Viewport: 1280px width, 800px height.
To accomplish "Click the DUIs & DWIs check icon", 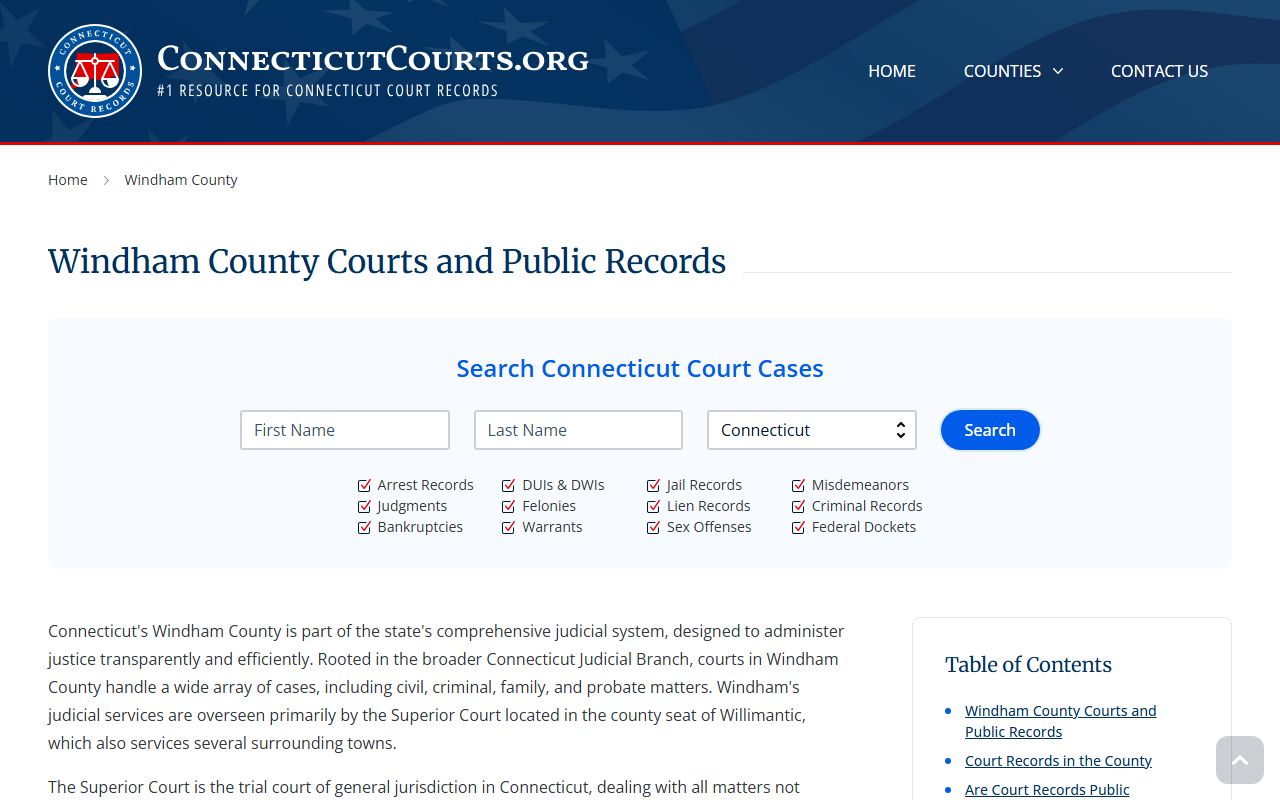I will click(x=509, y=485).
